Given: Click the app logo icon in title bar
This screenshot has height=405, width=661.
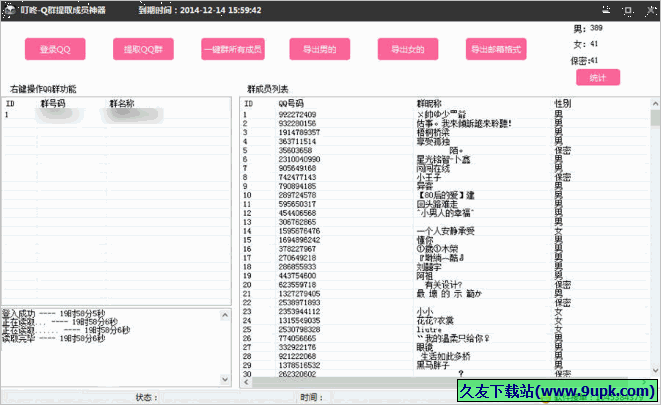Looking at the screenshot, I should pos(9,10).
